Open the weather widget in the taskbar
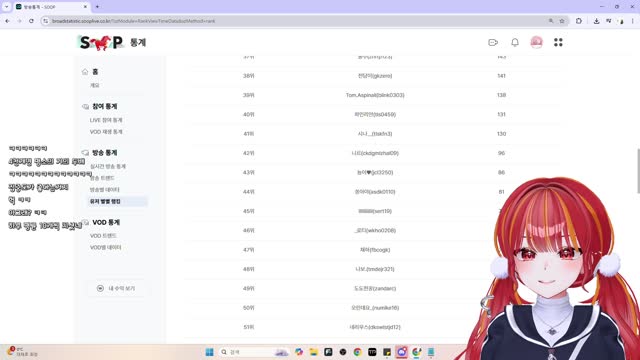The image size is (640, 360). [22, 352]
